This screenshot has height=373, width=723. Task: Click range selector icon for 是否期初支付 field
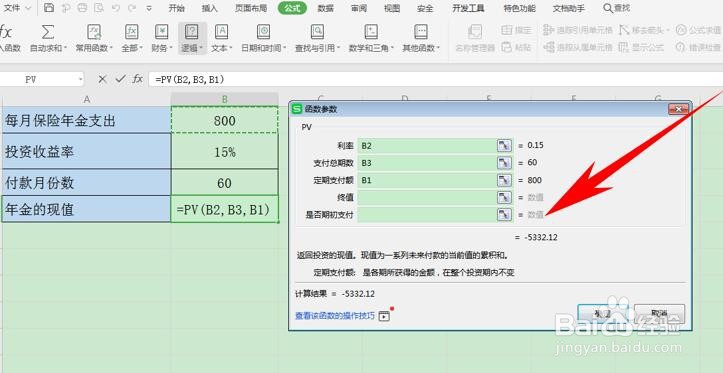tap(504, 214)
